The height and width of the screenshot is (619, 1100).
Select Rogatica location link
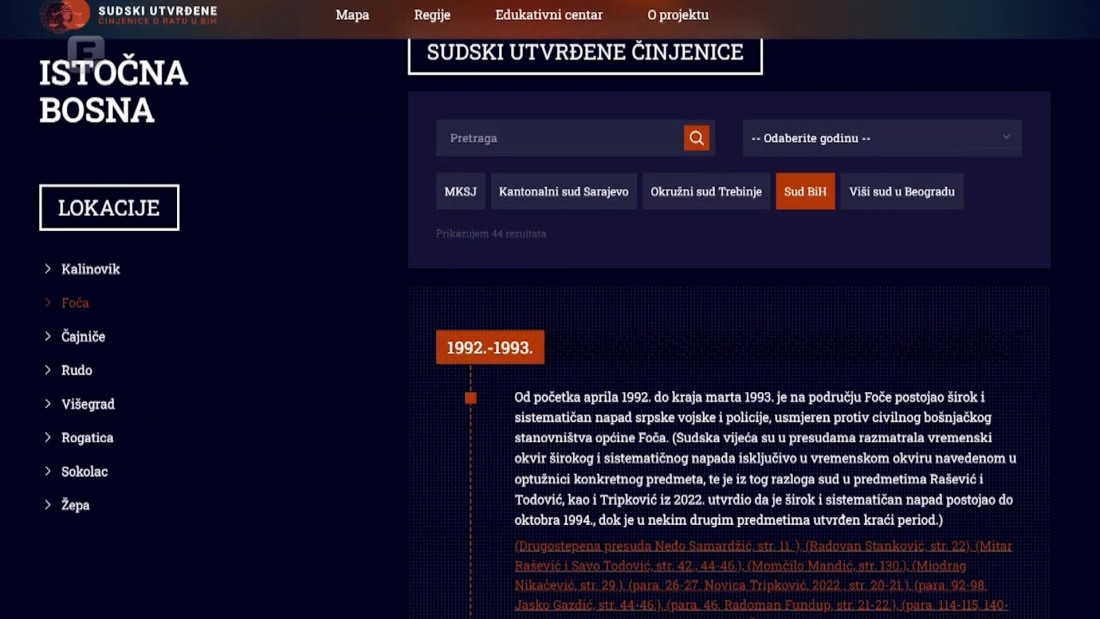click(x=87, y=438)
